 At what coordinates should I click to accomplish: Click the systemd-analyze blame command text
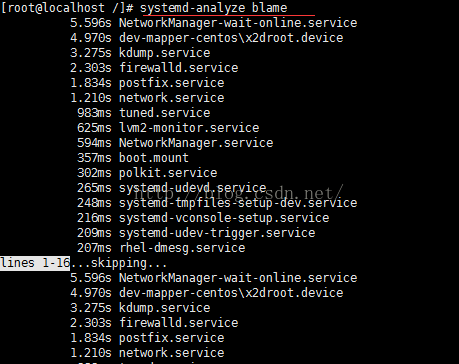(213, 8)
